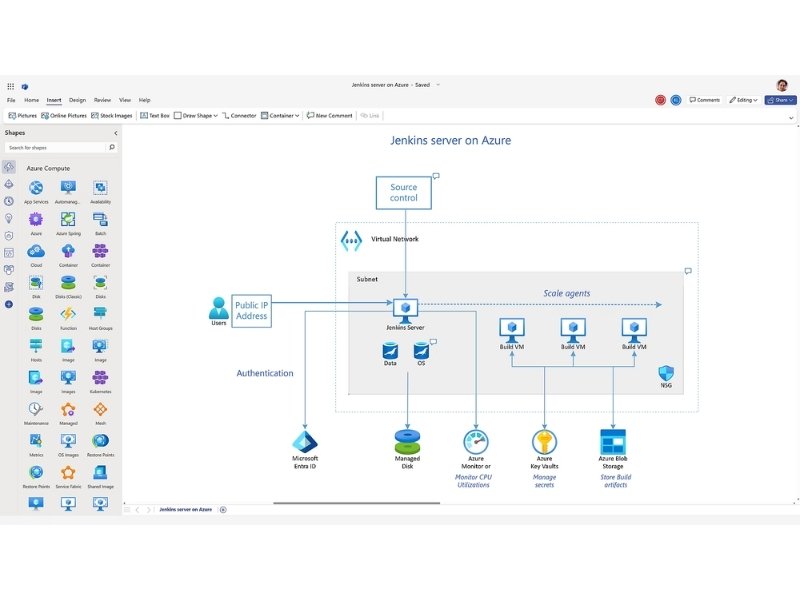Expand the ribbon options chevron
This screenshot has width=800, height=600.
click(x=791, y=117)
